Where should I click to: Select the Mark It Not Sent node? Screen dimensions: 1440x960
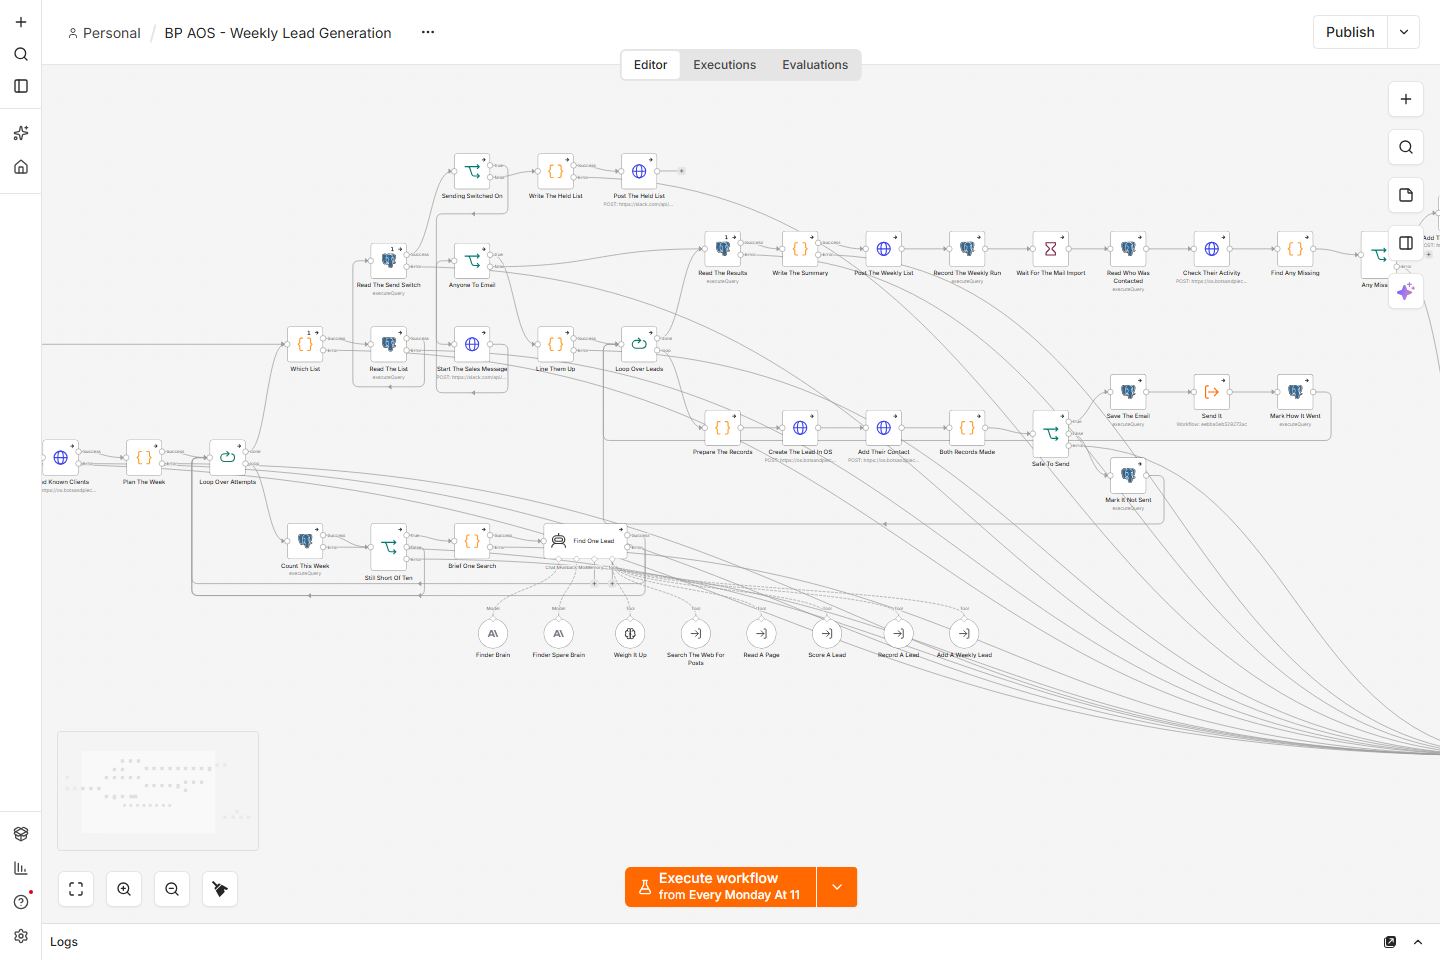point(1128,476)
